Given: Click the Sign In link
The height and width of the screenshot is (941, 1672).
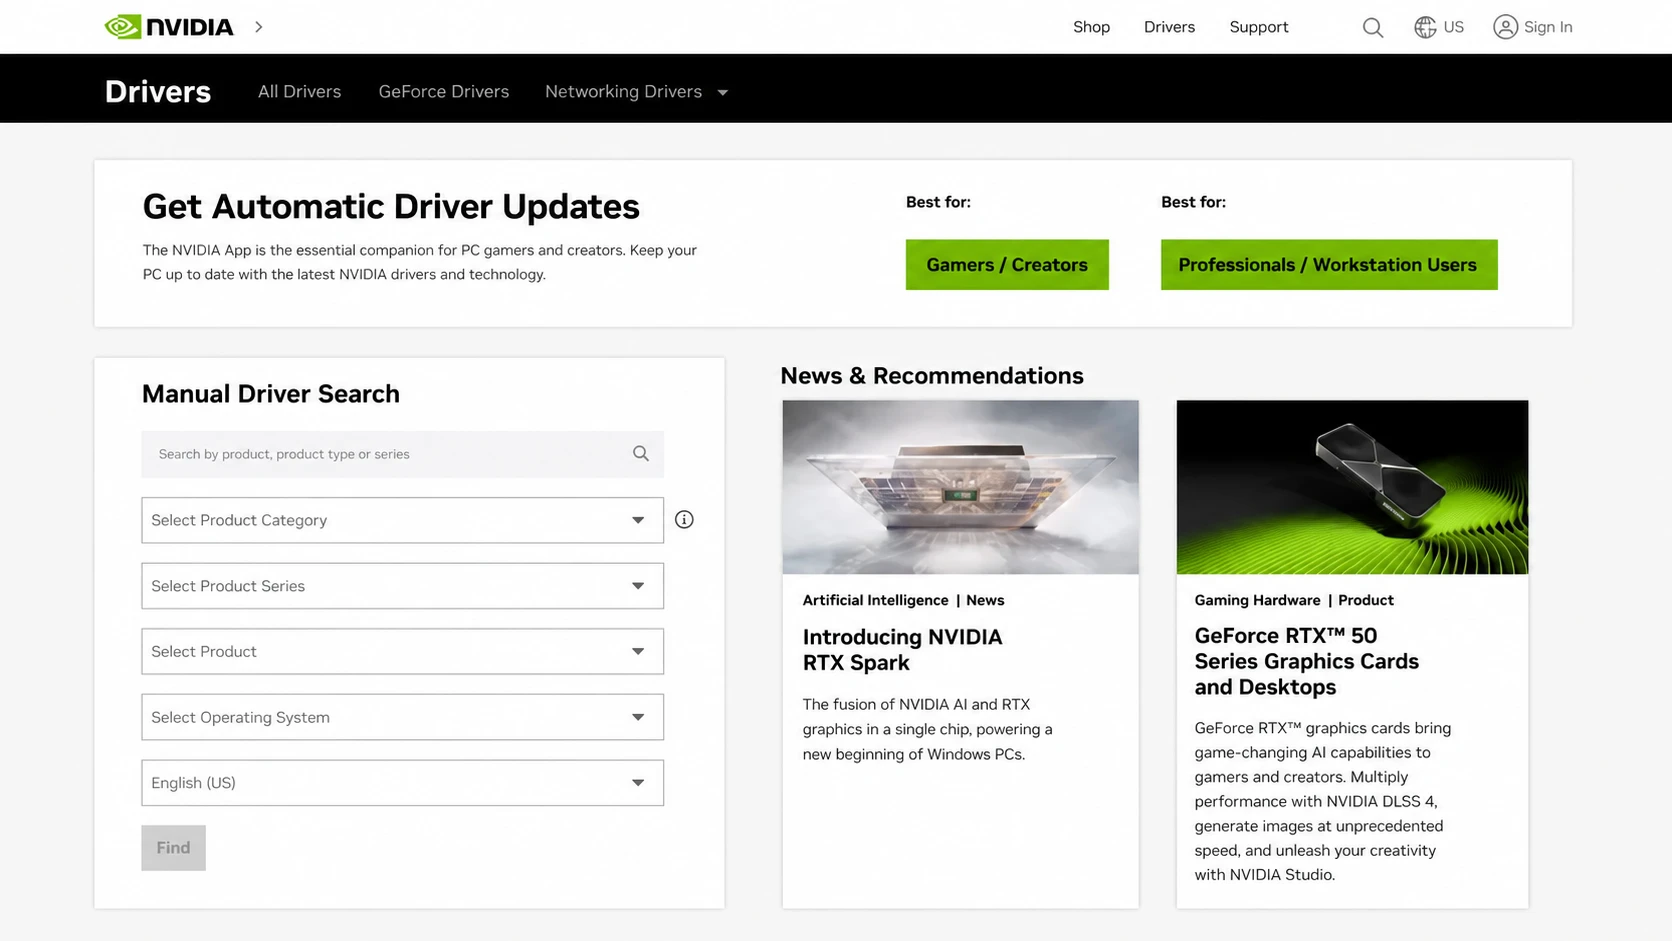Looking at the screenshot, I should click(x=1548, y=27).
